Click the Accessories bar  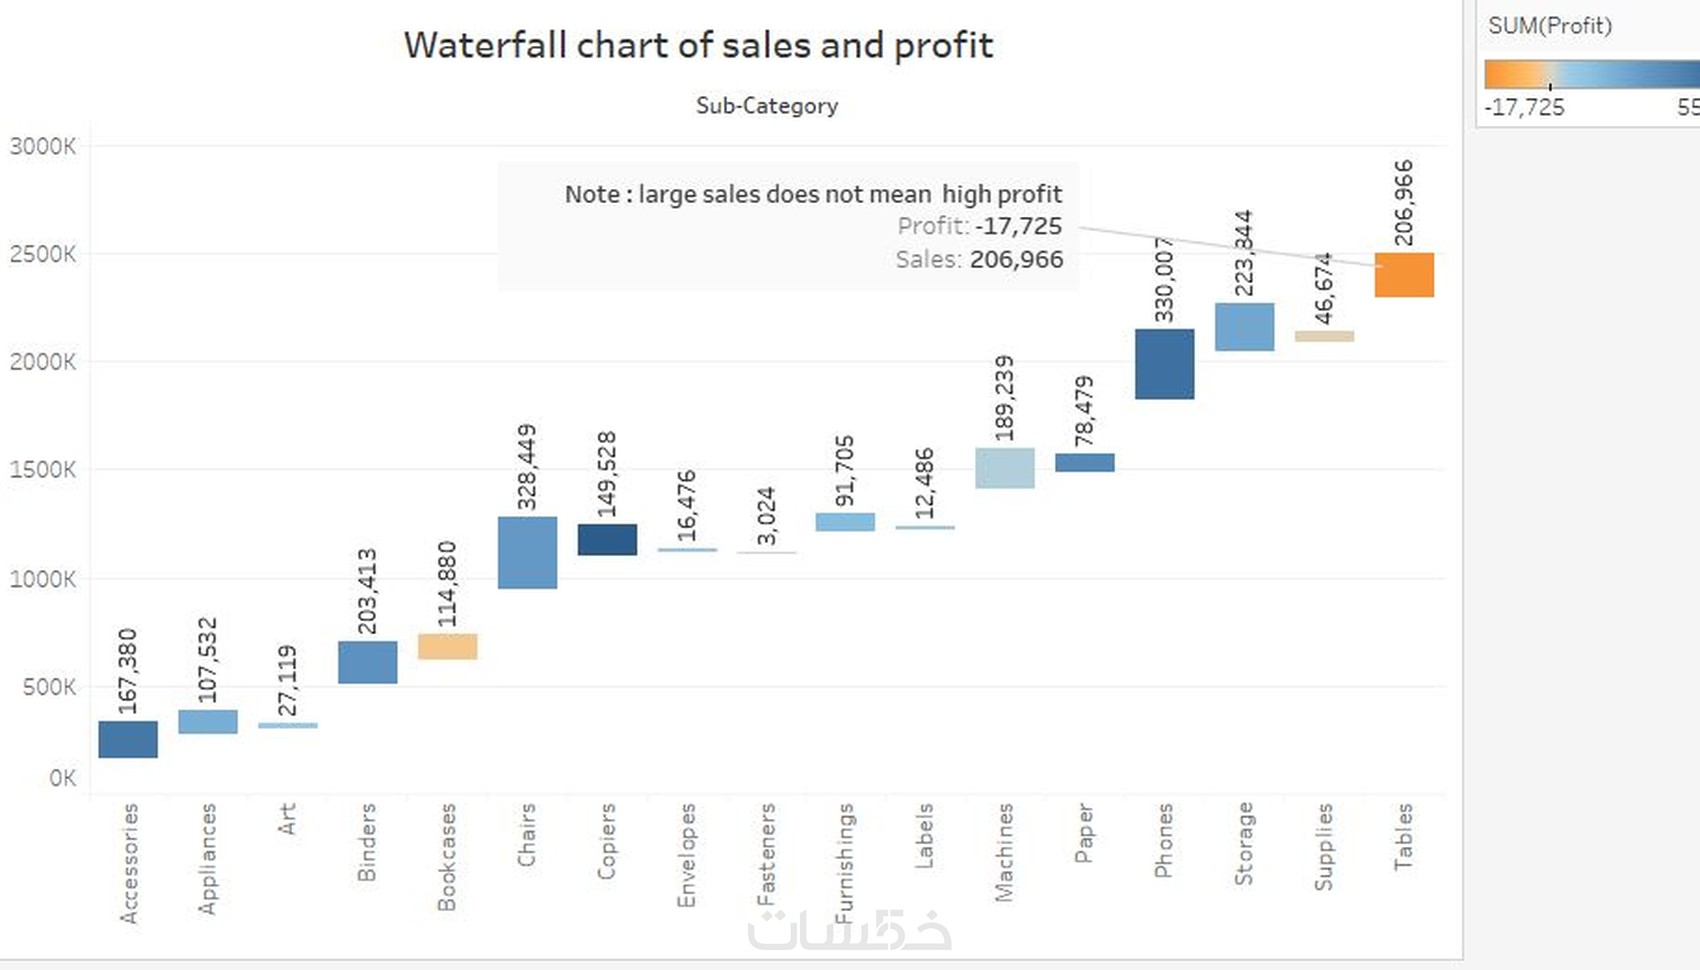[x=128, y=739]
